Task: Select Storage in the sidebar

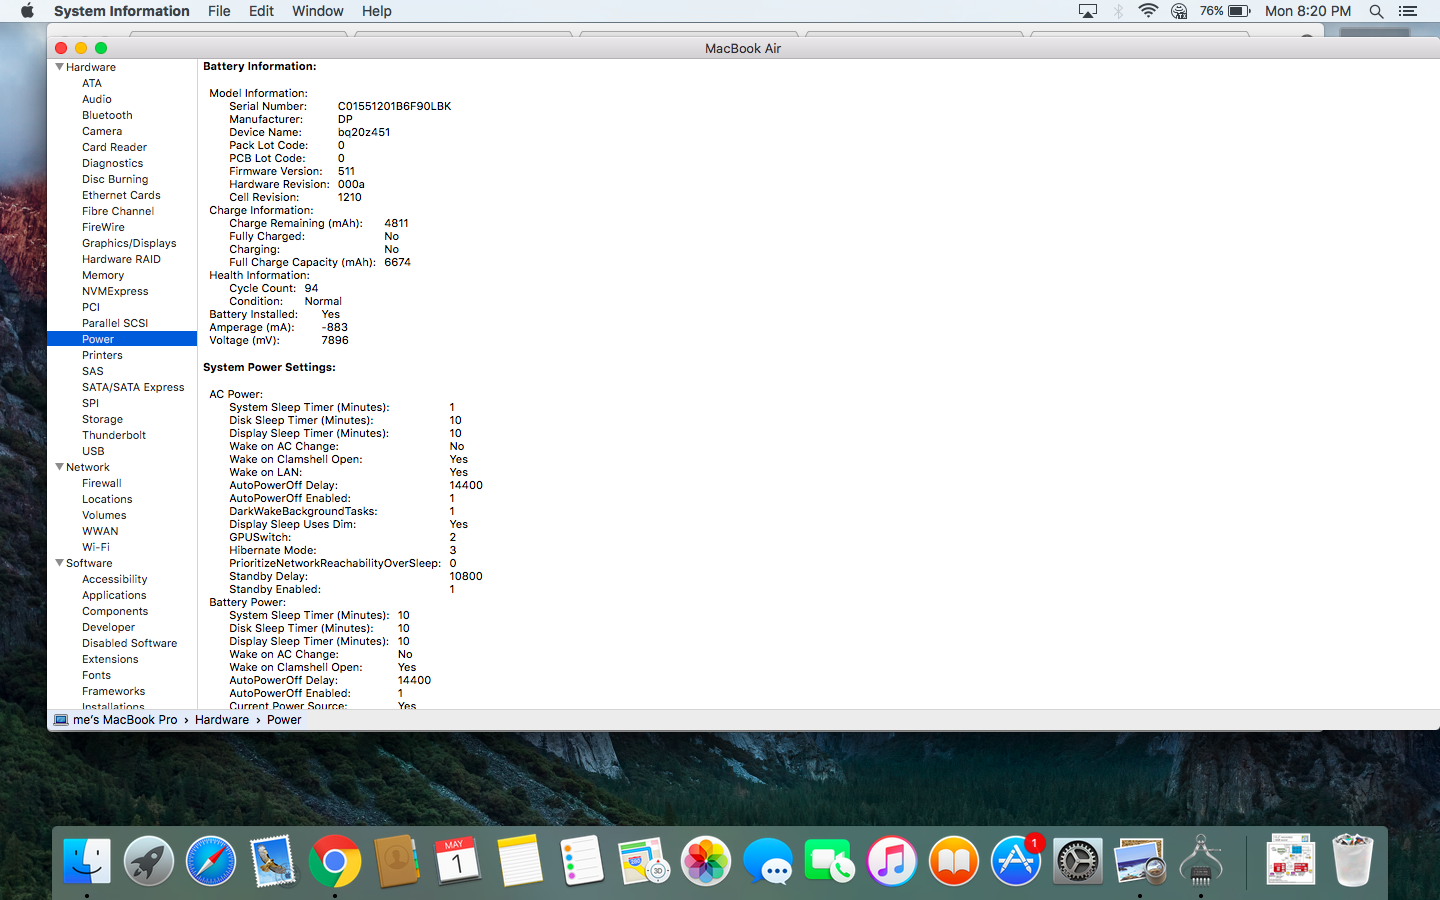Action: pos(102,419)
